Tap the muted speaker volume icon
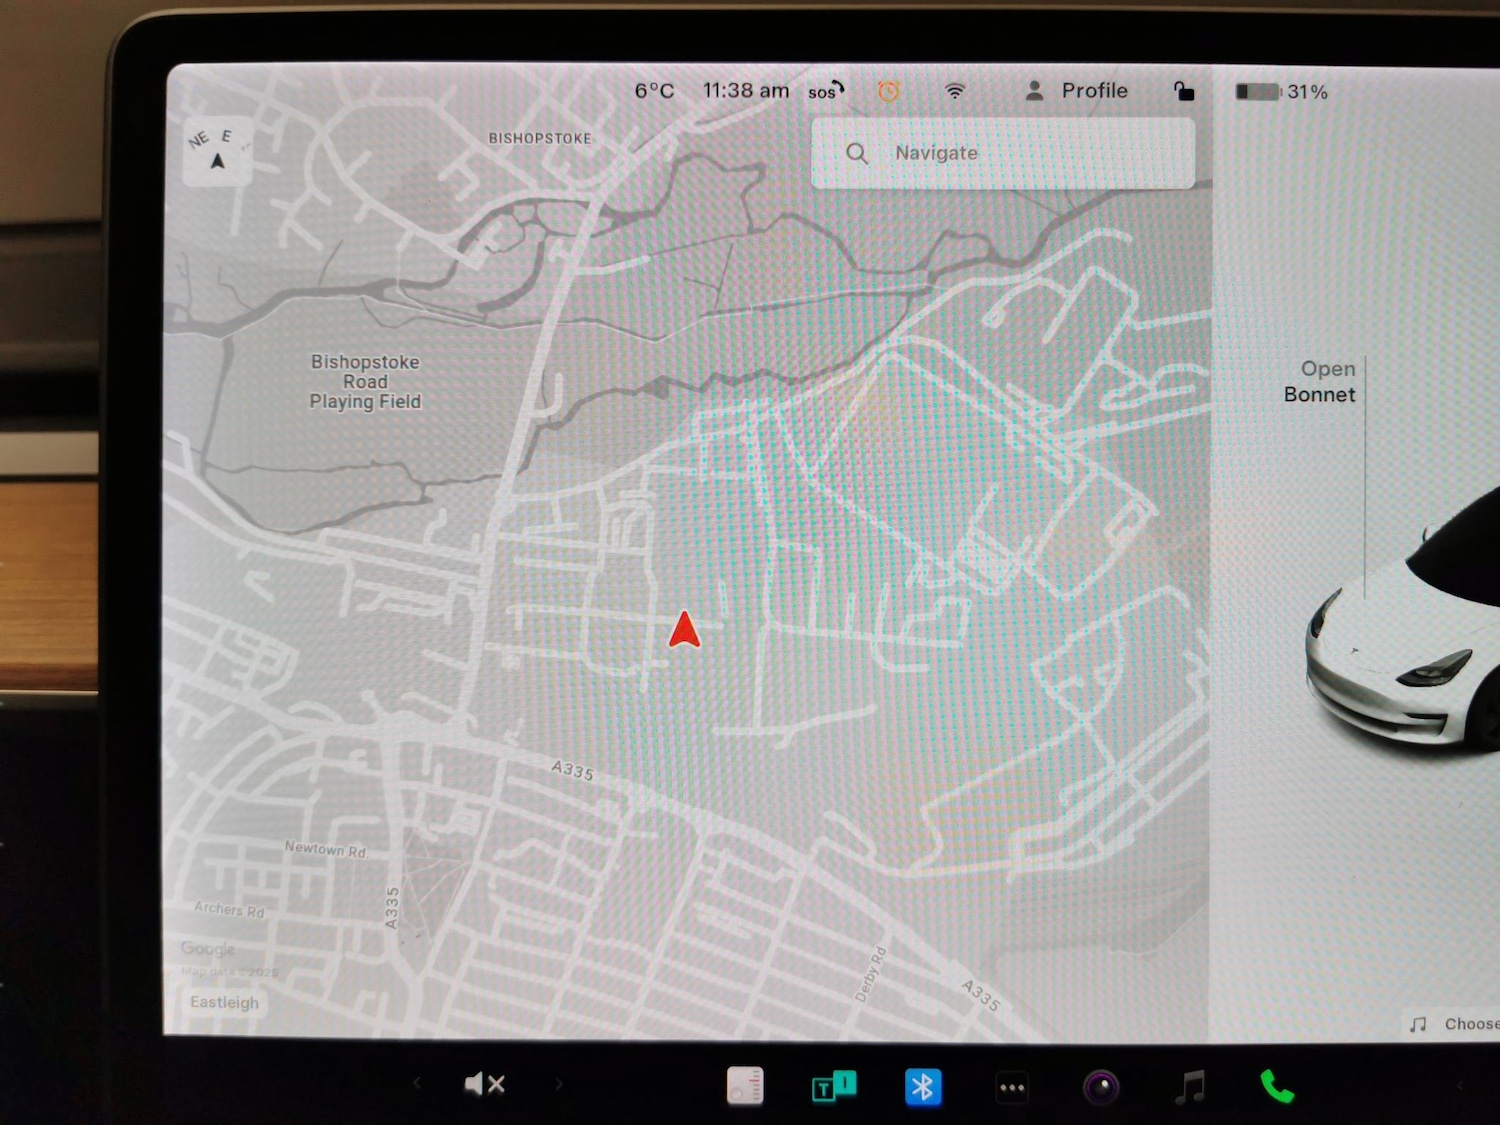Screen dimensions: 1500x1125 point(485,1084)
